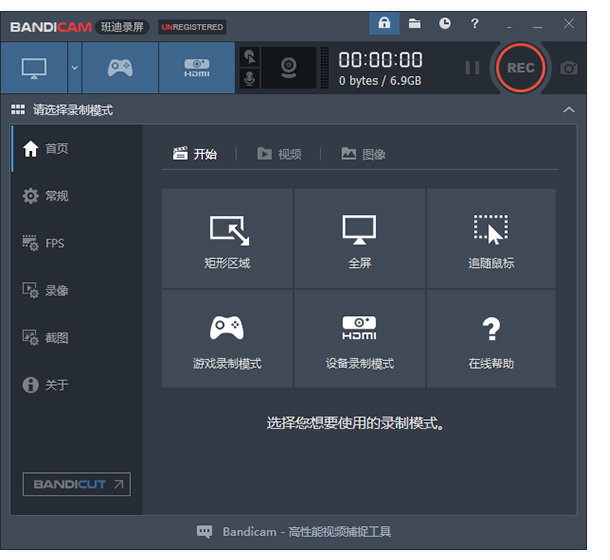This screenshot has height=560, width=610.
Task: Open help question mark in title bar
Action: (x=475, y=23)
